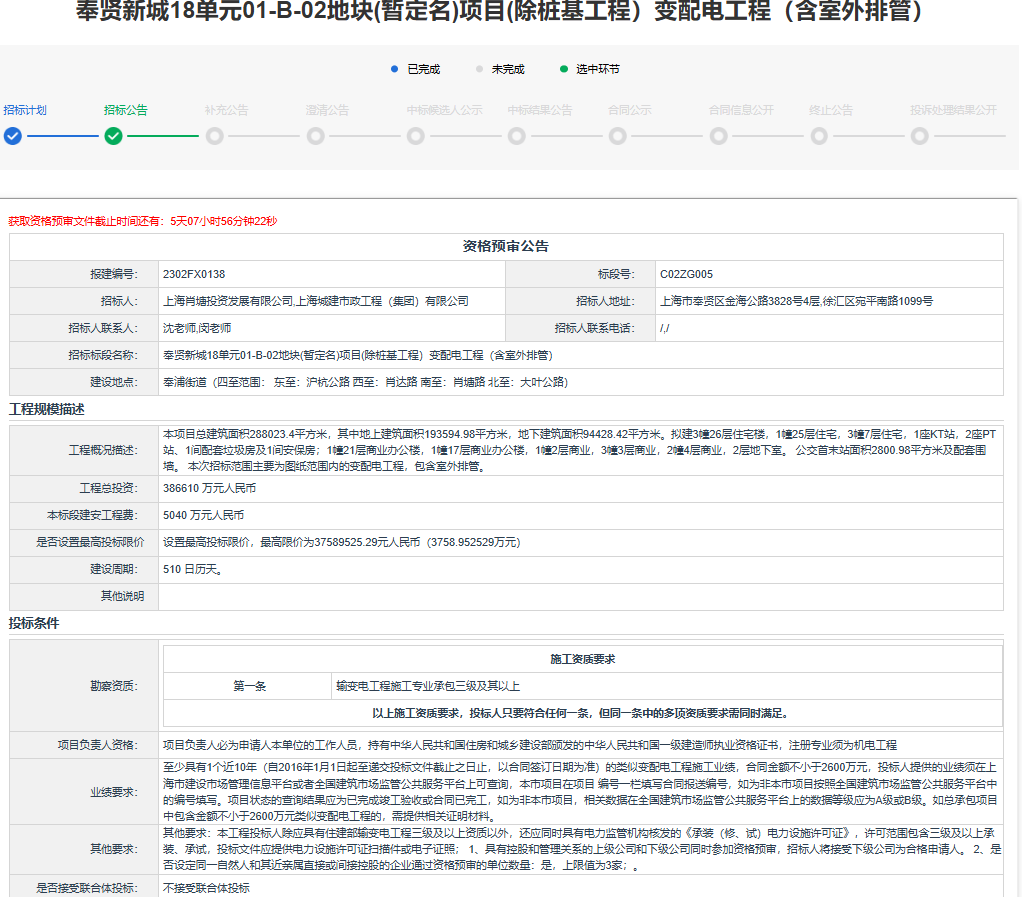Click the 澄清公告 gray step circle
The height and width of the screenshot is (897, 1022).
(x=315, y=136)
